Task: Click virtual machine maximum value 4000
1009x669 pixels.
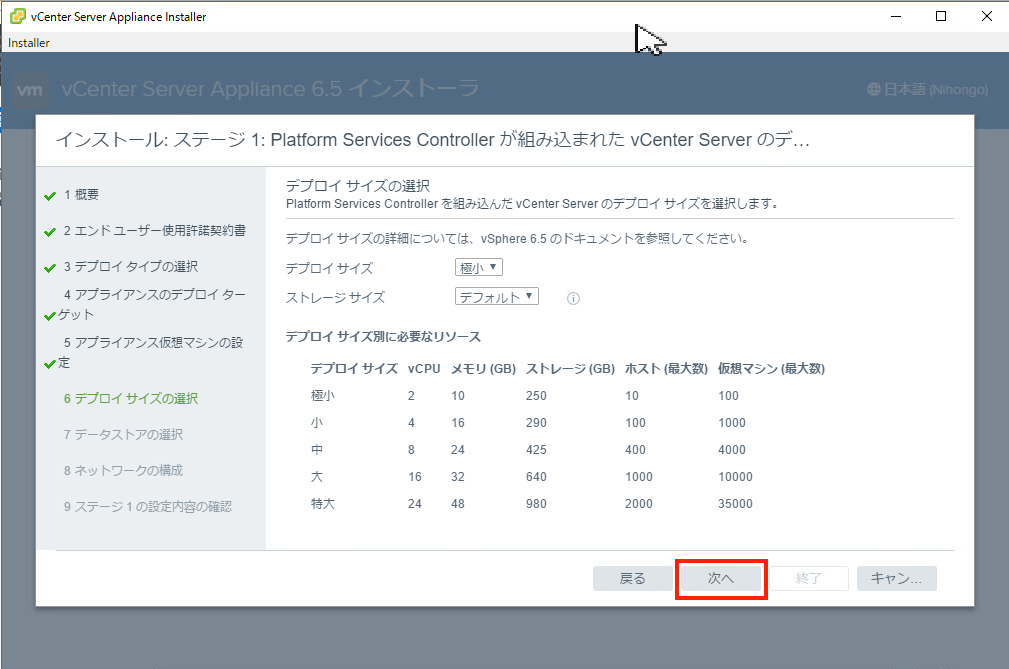Action: coord(732,450)
